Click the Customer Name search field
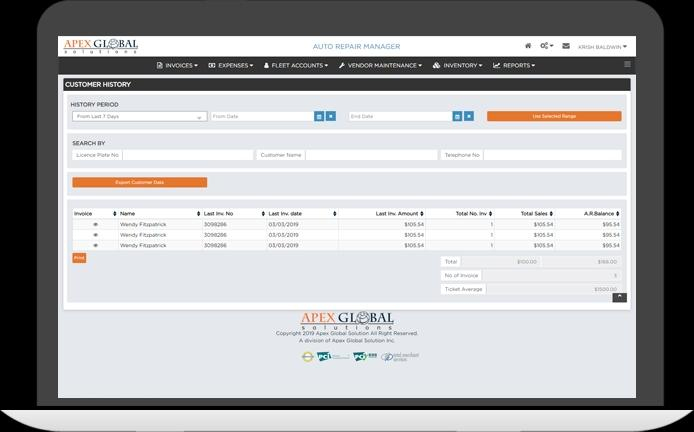 pyautogui.click(x=371, y=155)
